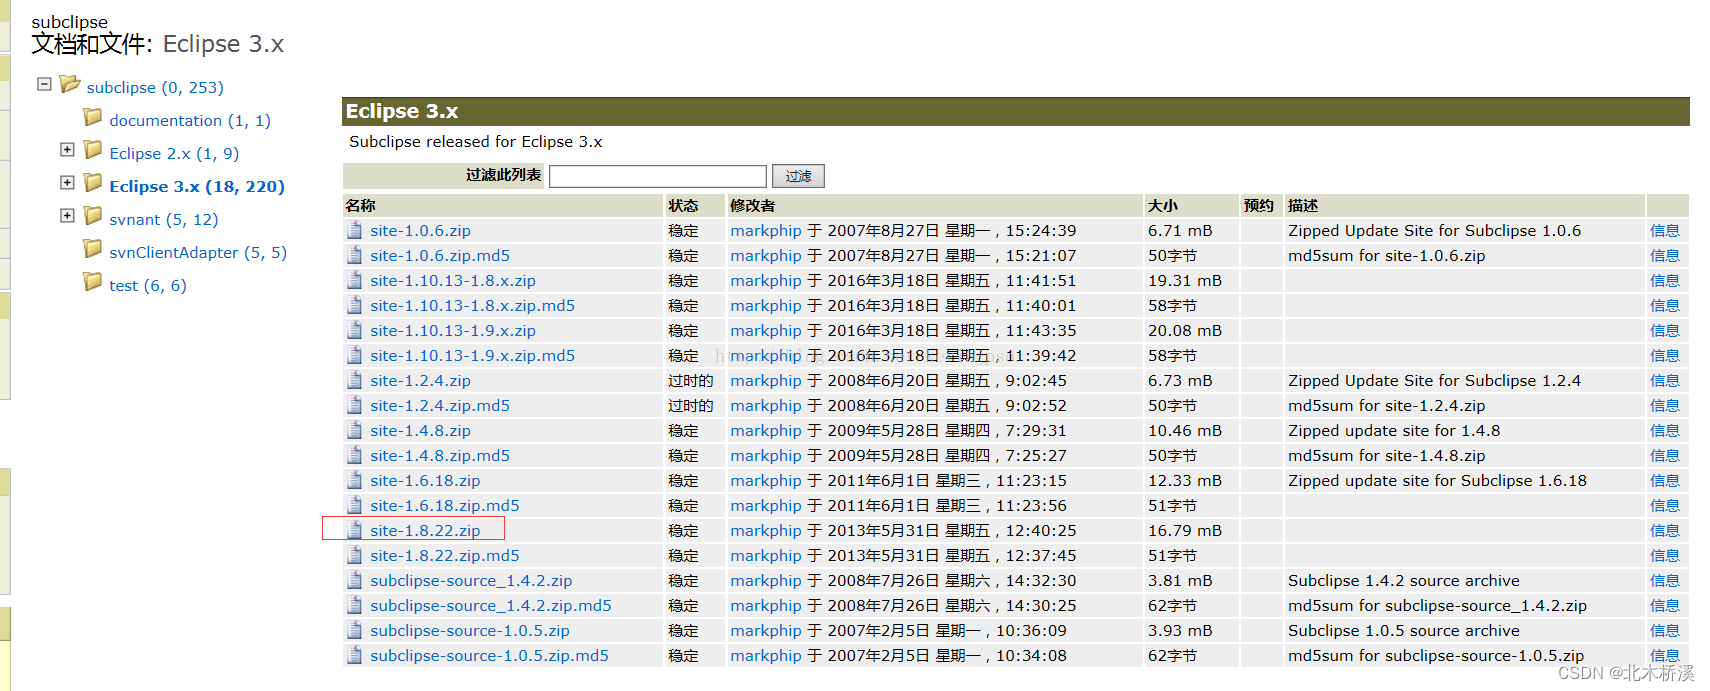Open 信息 link for site-1.0.6.zip
The width and height of the screenshot is (1710, 691).
(x=1665, y=231)
